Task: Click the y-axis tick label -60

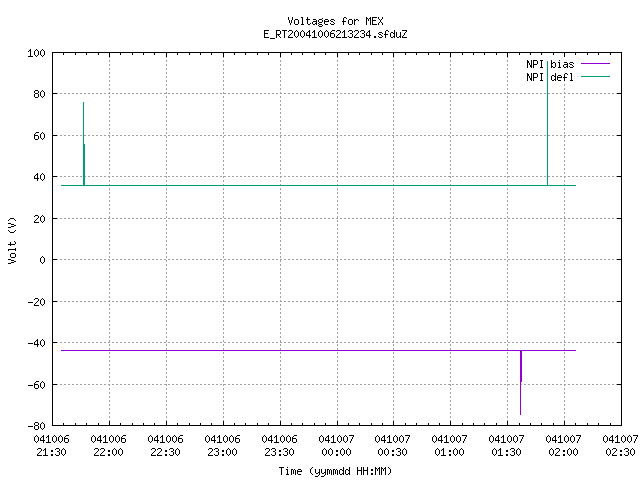Action: [x=36, y=385]
